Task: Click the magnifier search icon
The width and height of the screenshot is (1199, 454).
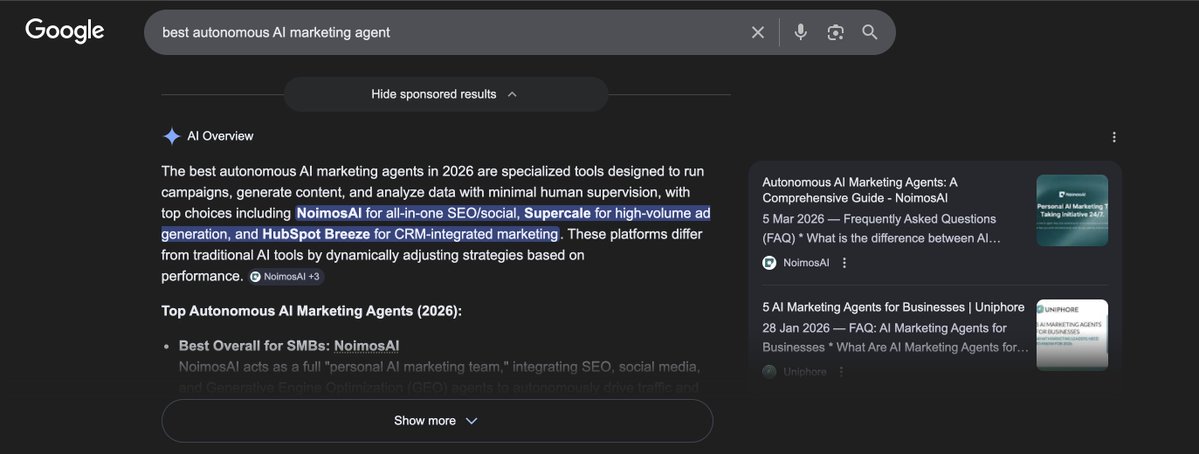Action: [x=870, y=32]
